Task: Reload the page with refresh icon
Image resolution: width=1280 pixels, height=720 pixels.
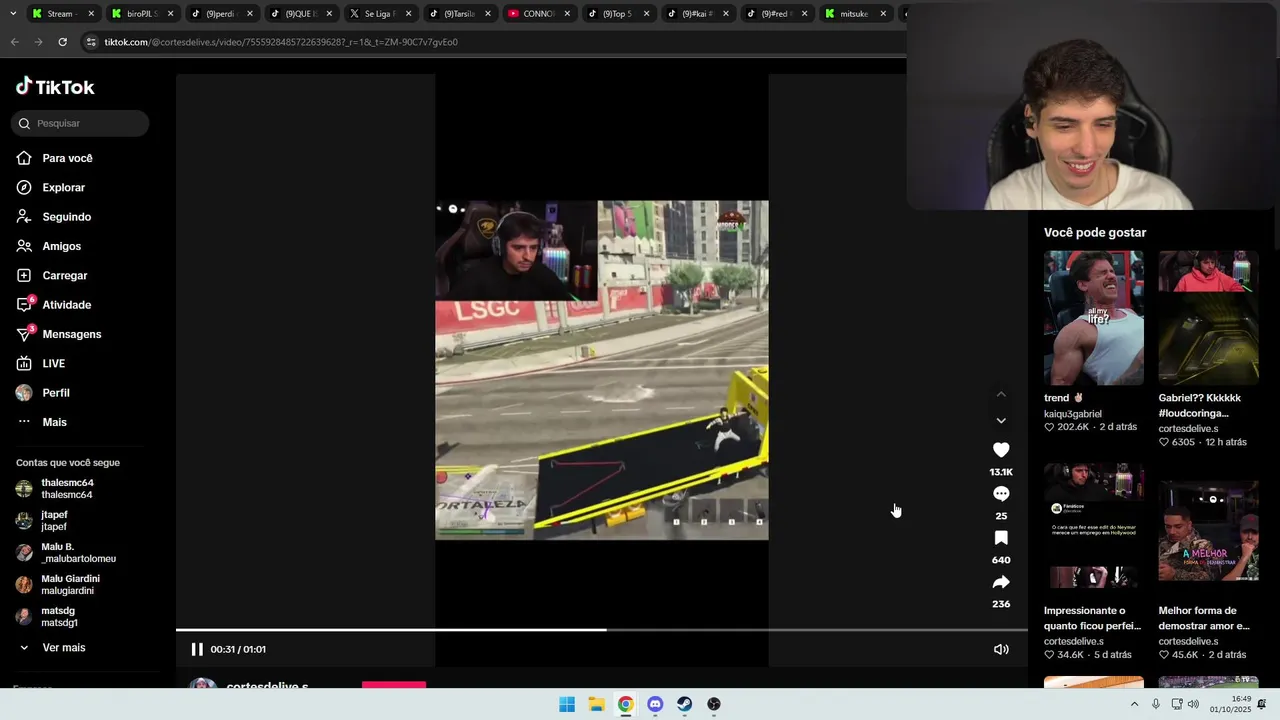Action: click(x=62, y=42)
